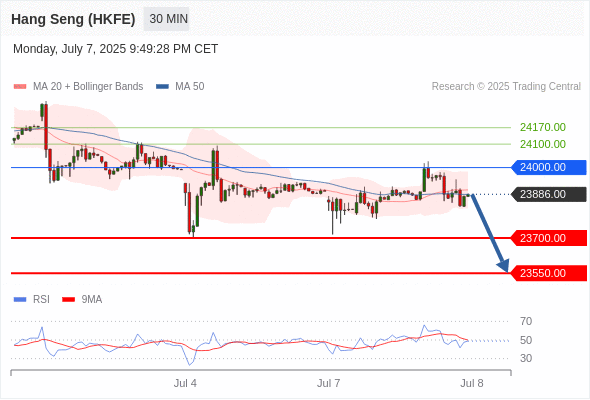Click the Research © 2025 Trading Central credit

click(x=506, y=87)
